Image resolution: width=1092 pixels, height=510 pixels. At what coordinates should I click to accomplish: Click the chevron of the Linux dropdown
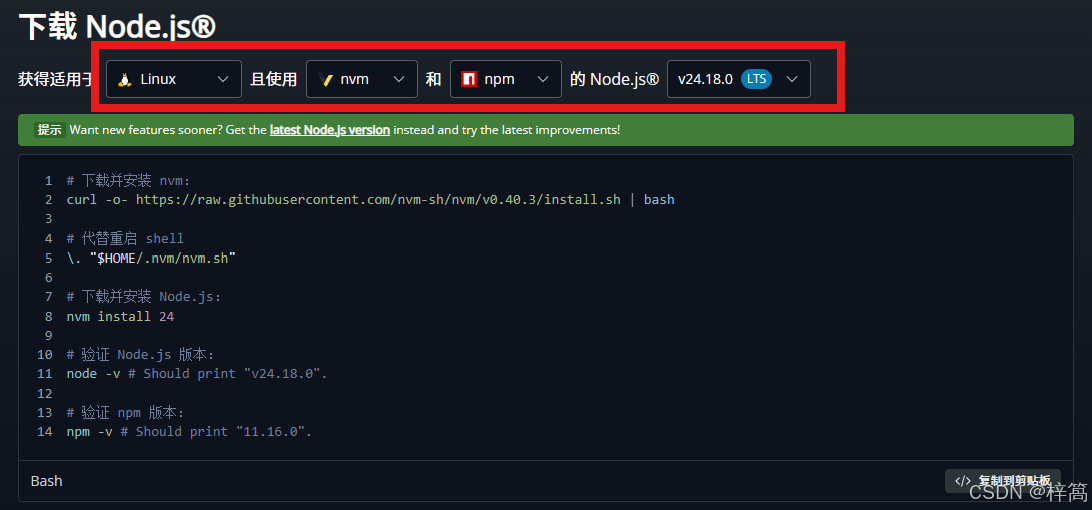224,79
